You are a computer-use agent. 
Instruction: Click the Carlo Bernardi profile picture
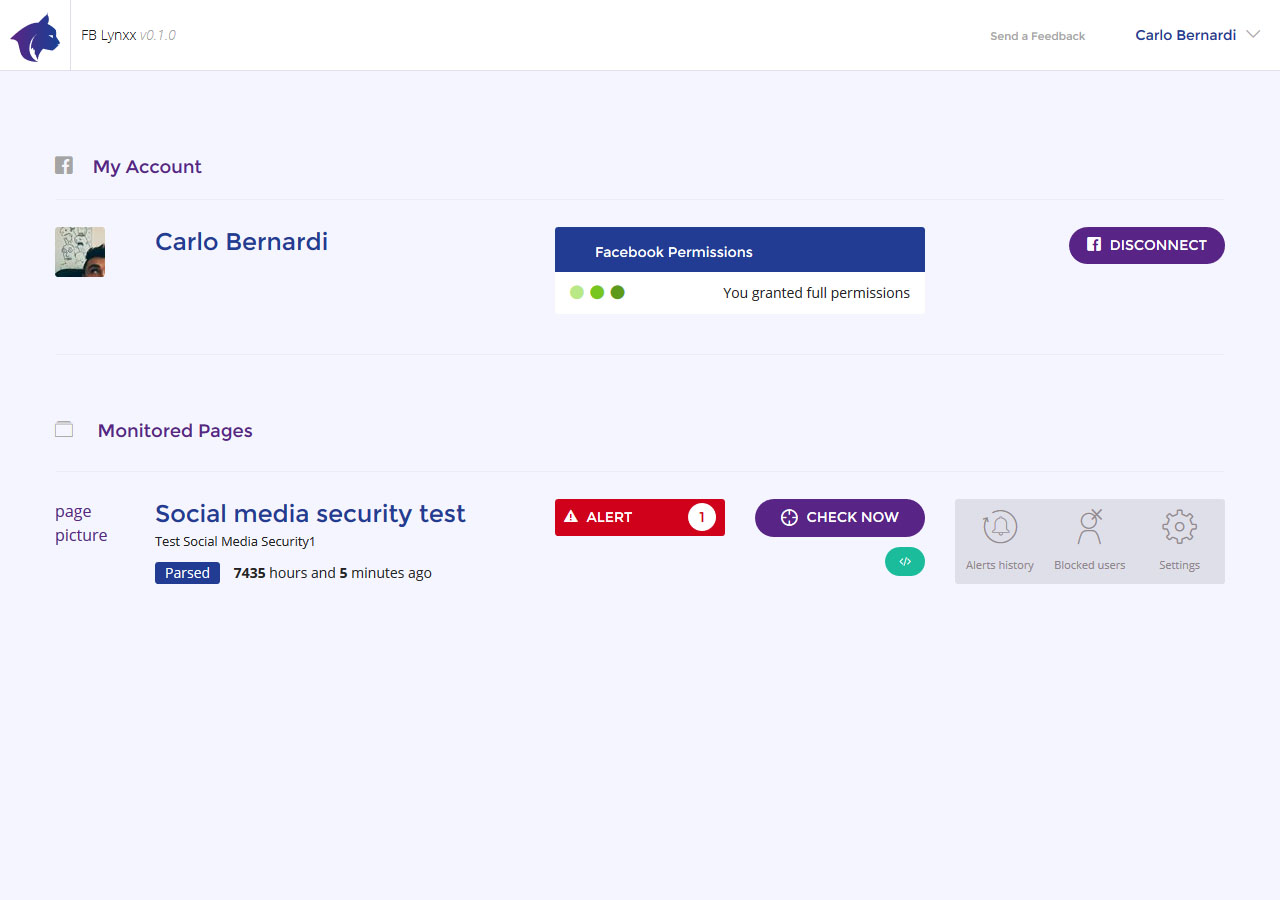click(x=80, y=252)
